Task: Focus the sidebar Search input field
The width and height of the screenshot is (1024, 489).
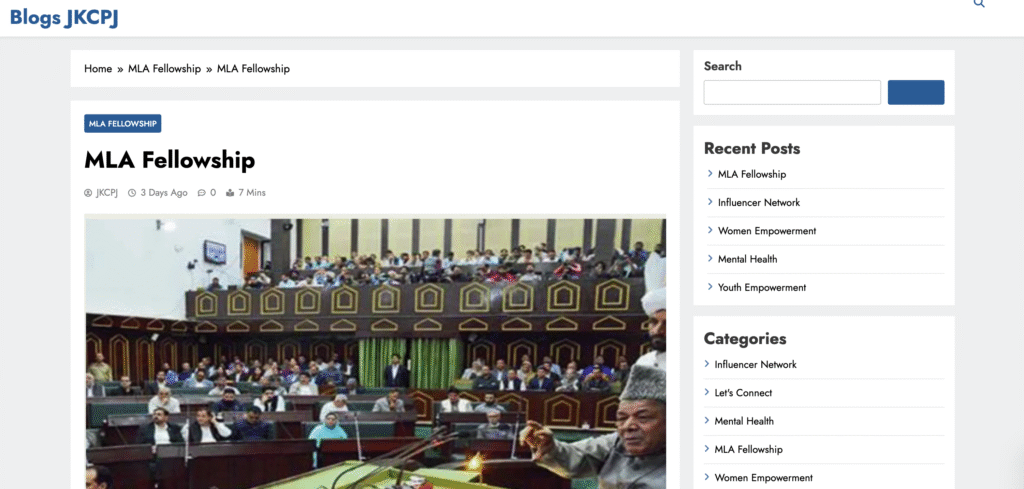Action: pyautogui.click(x=792, y=92)
